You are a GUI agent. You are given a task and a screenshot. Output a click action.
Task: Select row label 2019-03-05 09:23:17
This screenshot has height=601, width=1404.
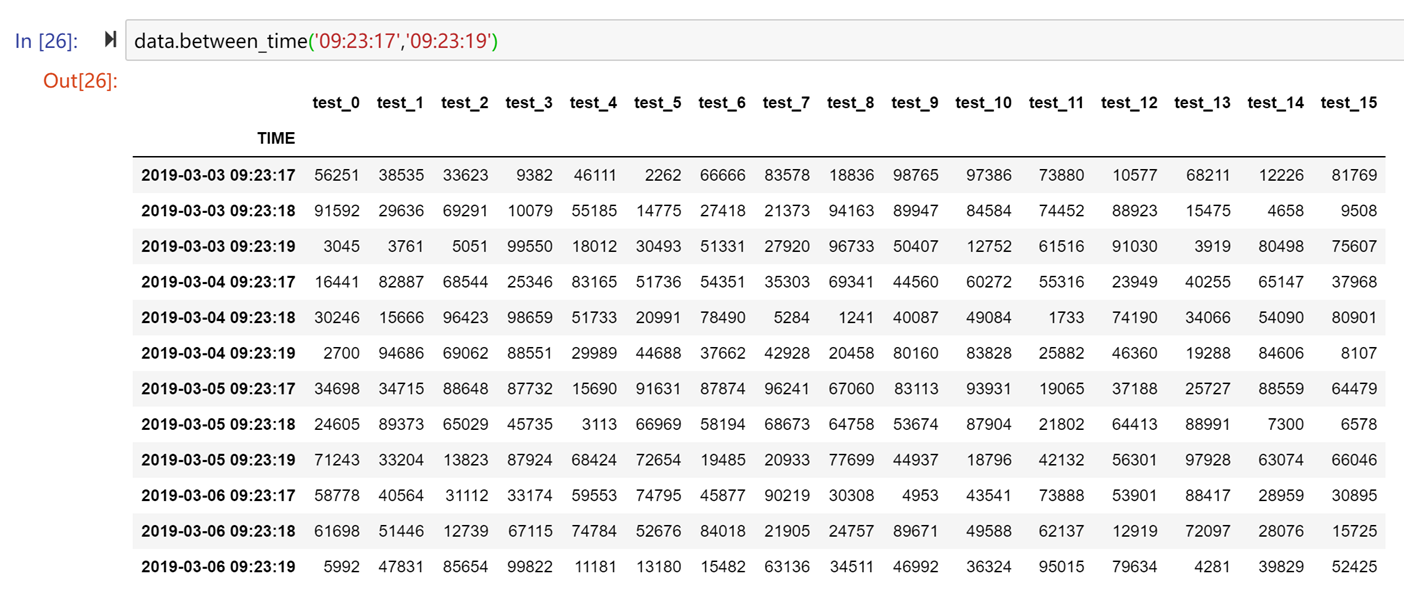[x=218, y=389]
